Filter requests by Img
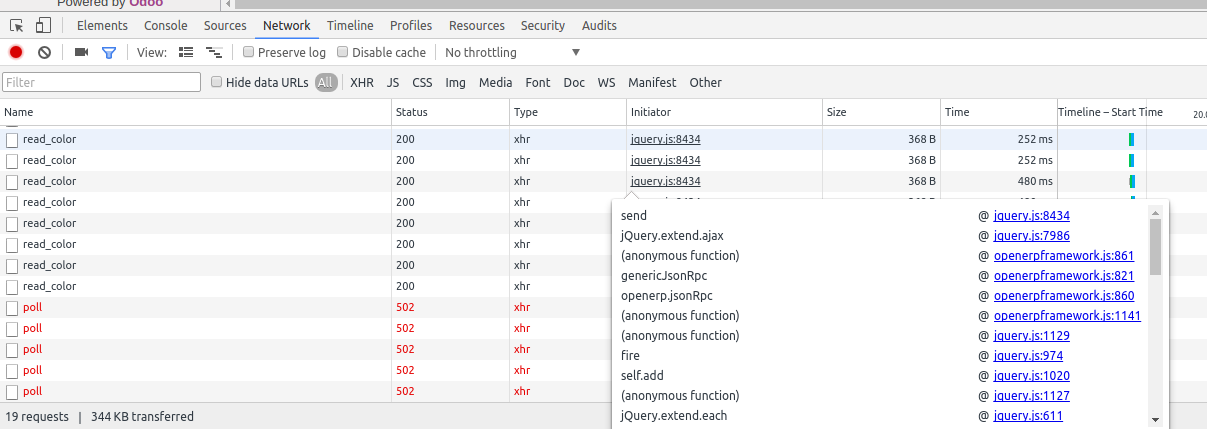1207x429 pixels. 455,82
